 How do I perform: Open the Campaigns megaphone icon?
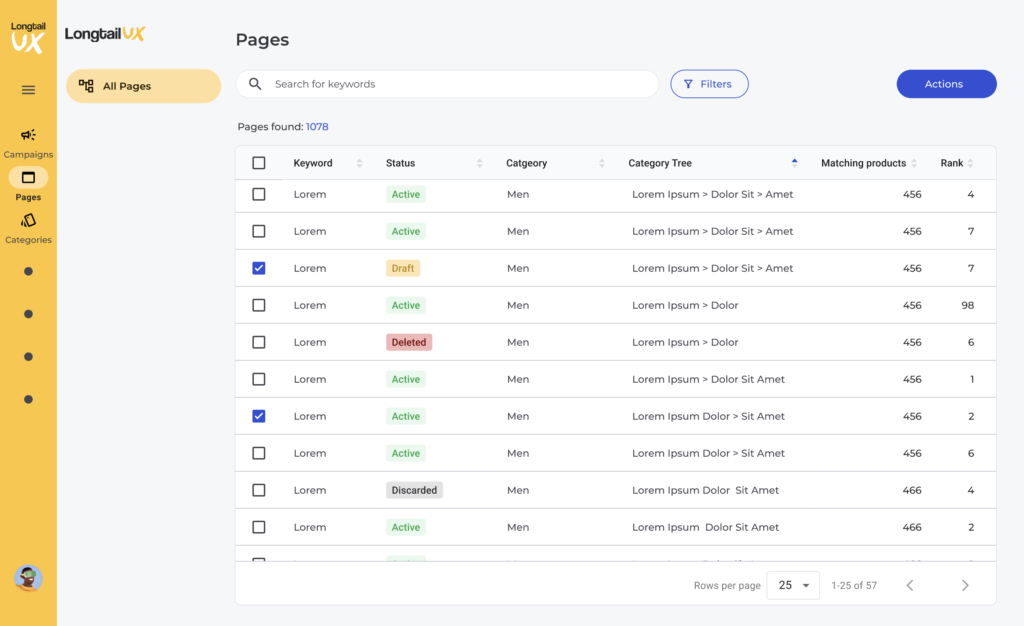pos(28,135)
